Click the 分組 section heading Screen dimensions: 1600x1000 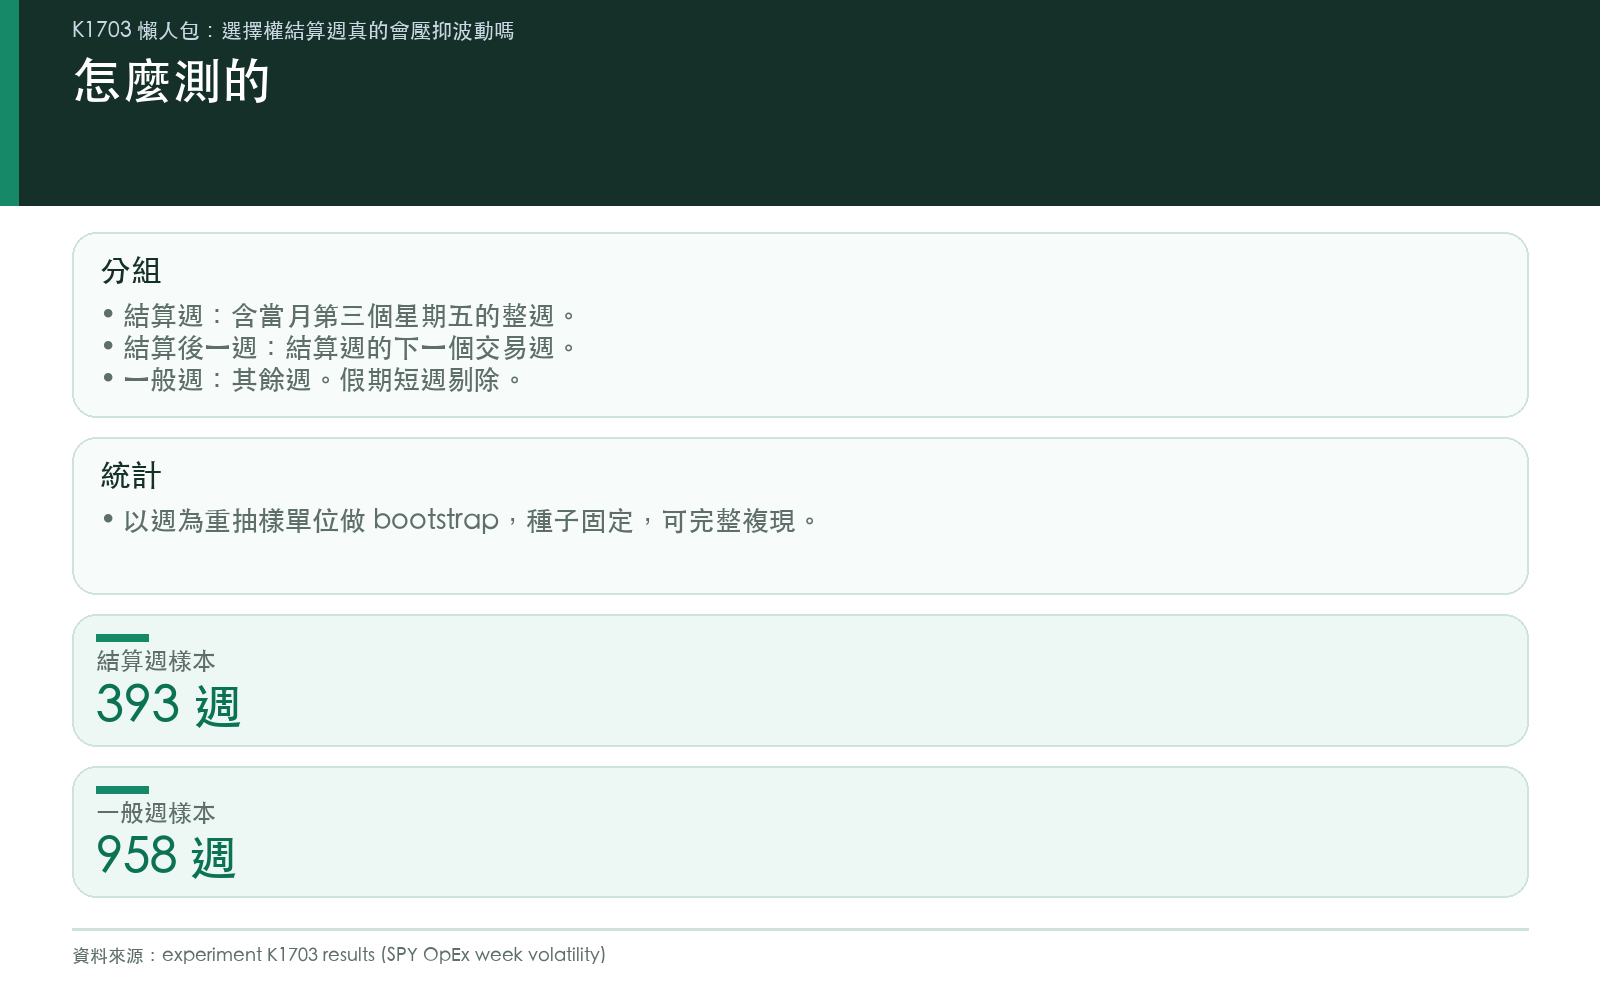pyautogui.click(x=131, y=271)
